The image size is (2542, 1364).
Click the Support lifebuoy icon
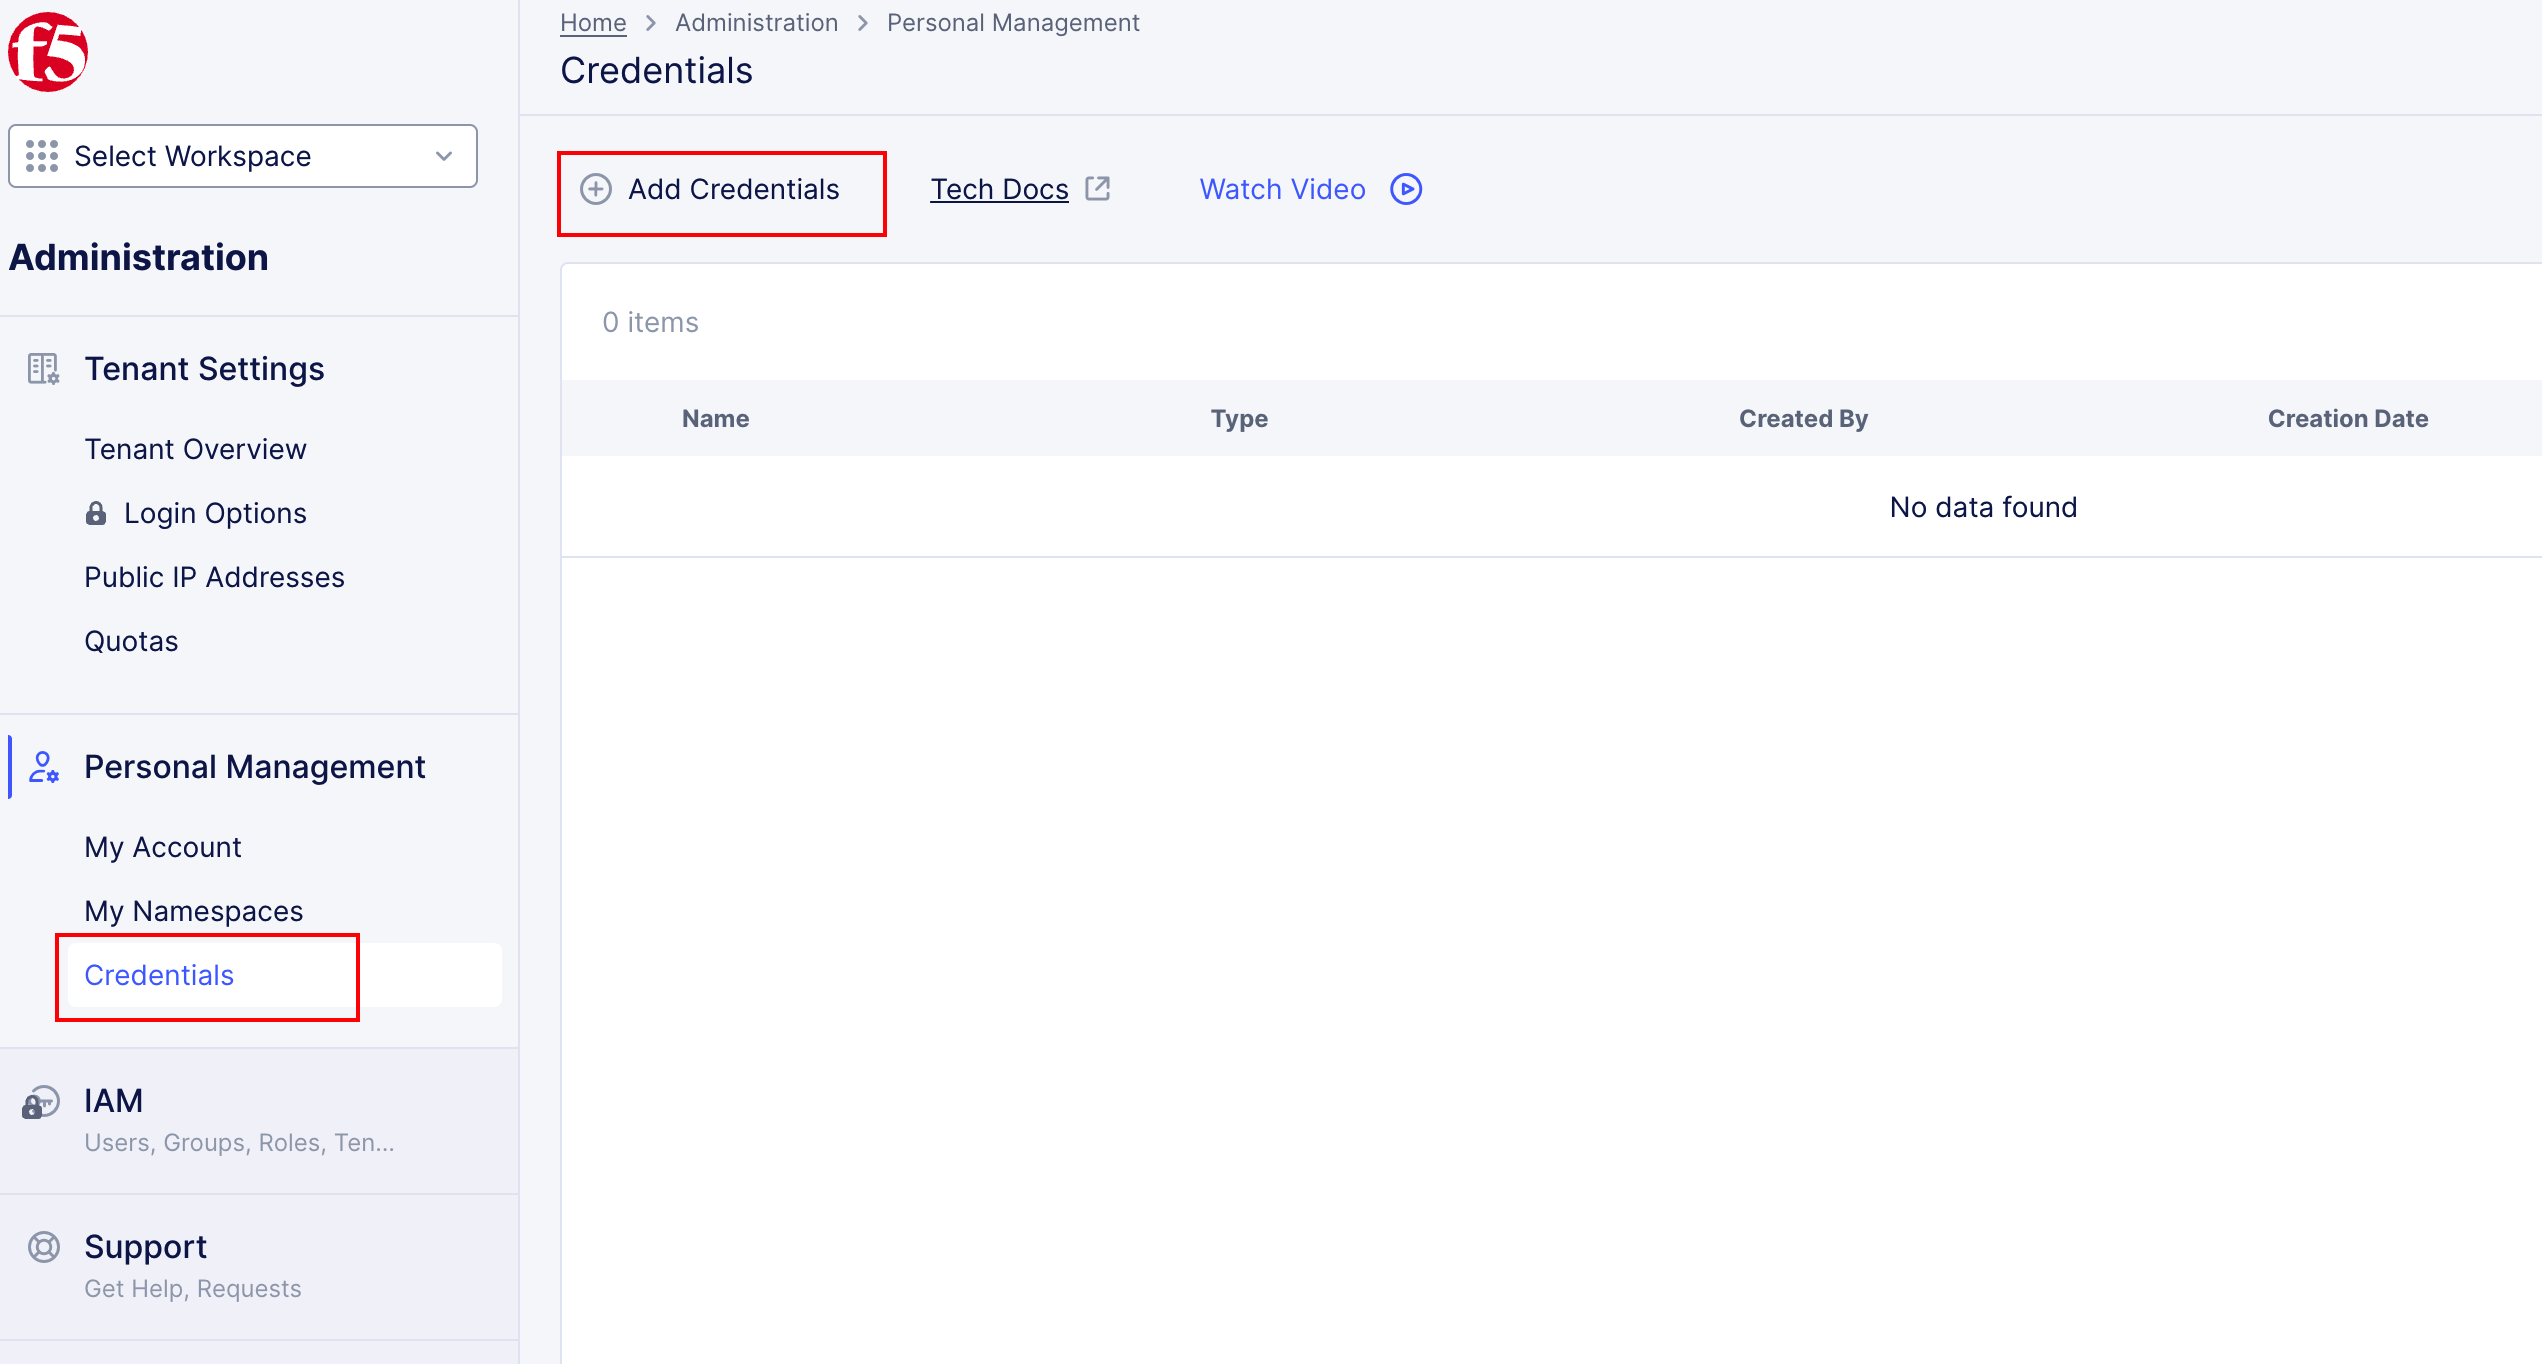pos(43,1247)
